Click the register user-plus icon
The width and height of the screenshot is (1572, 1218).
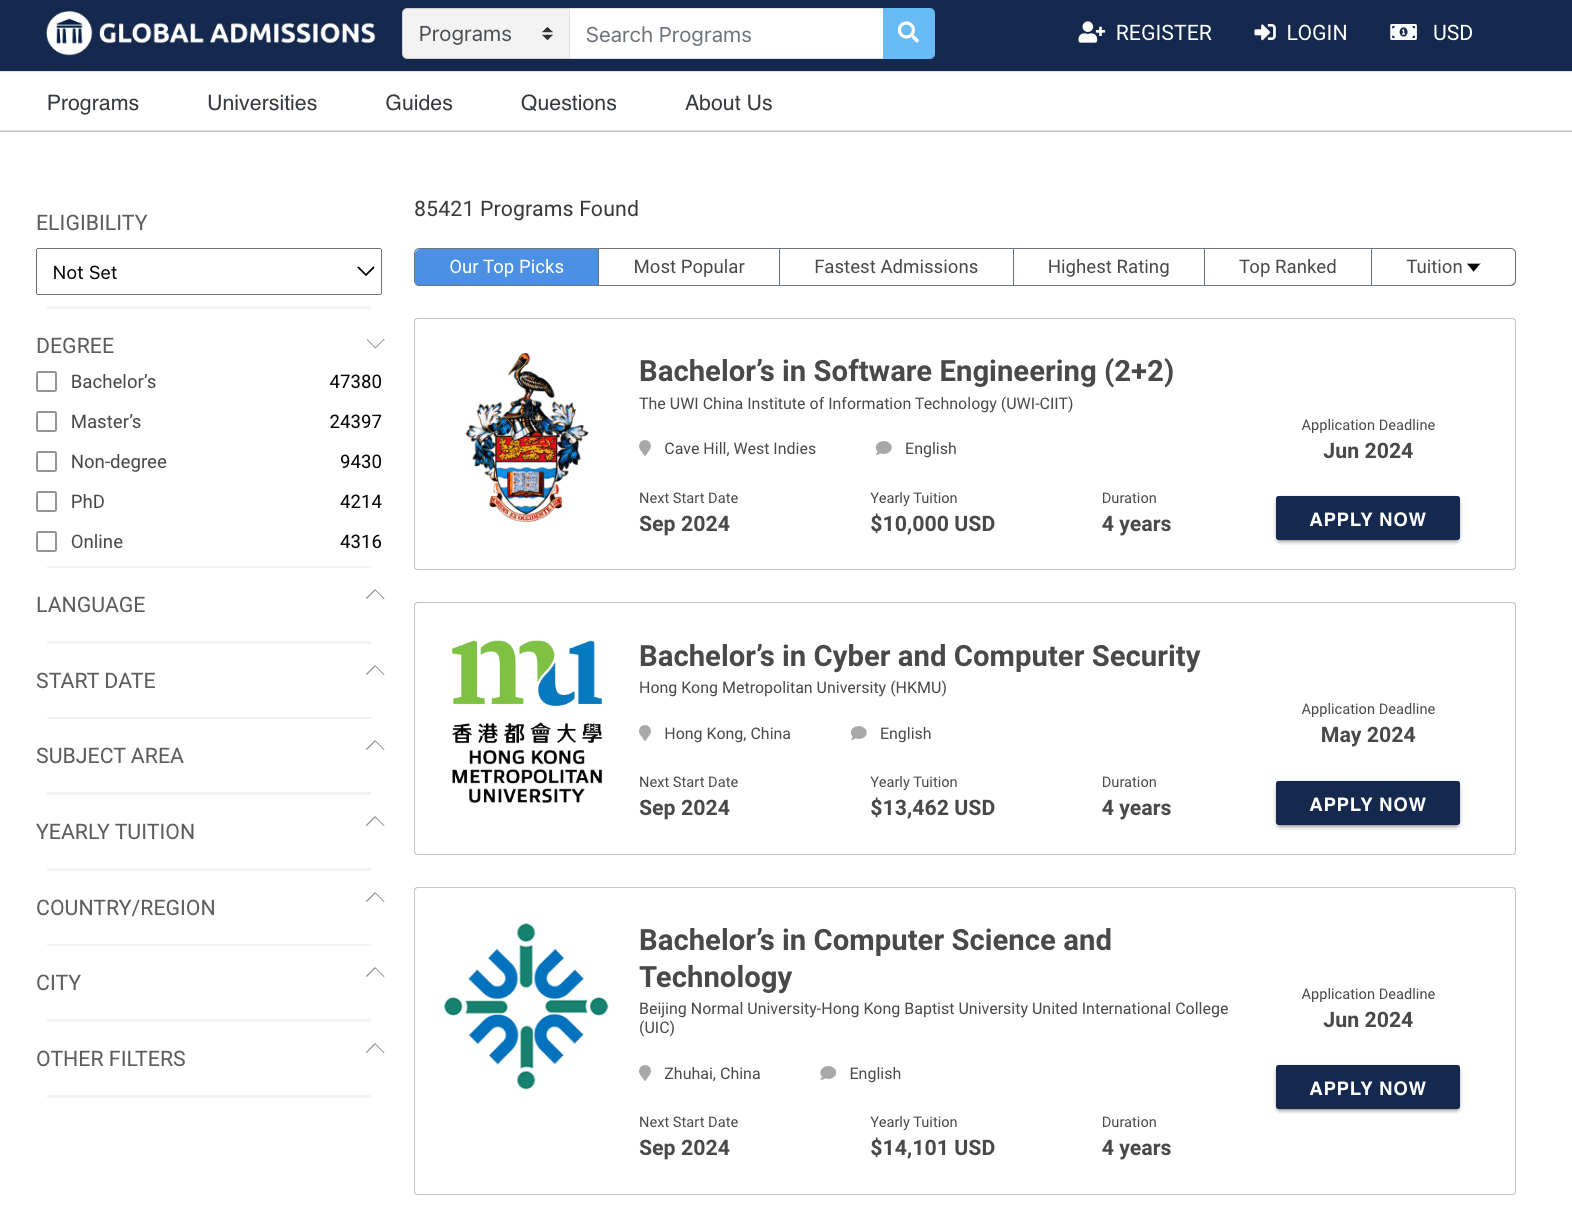click(1091, 33)
